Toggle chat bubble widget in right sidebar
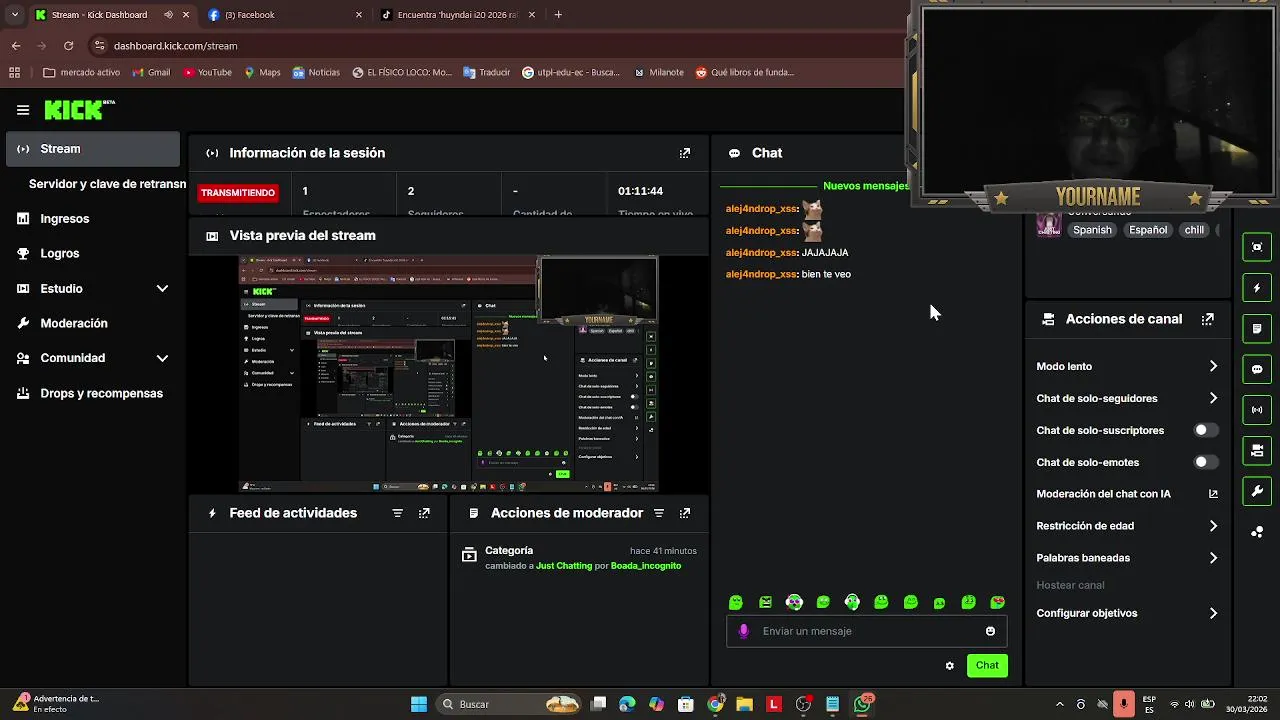This screenshot has height=720, width=1280. (x=1257, y=369)
